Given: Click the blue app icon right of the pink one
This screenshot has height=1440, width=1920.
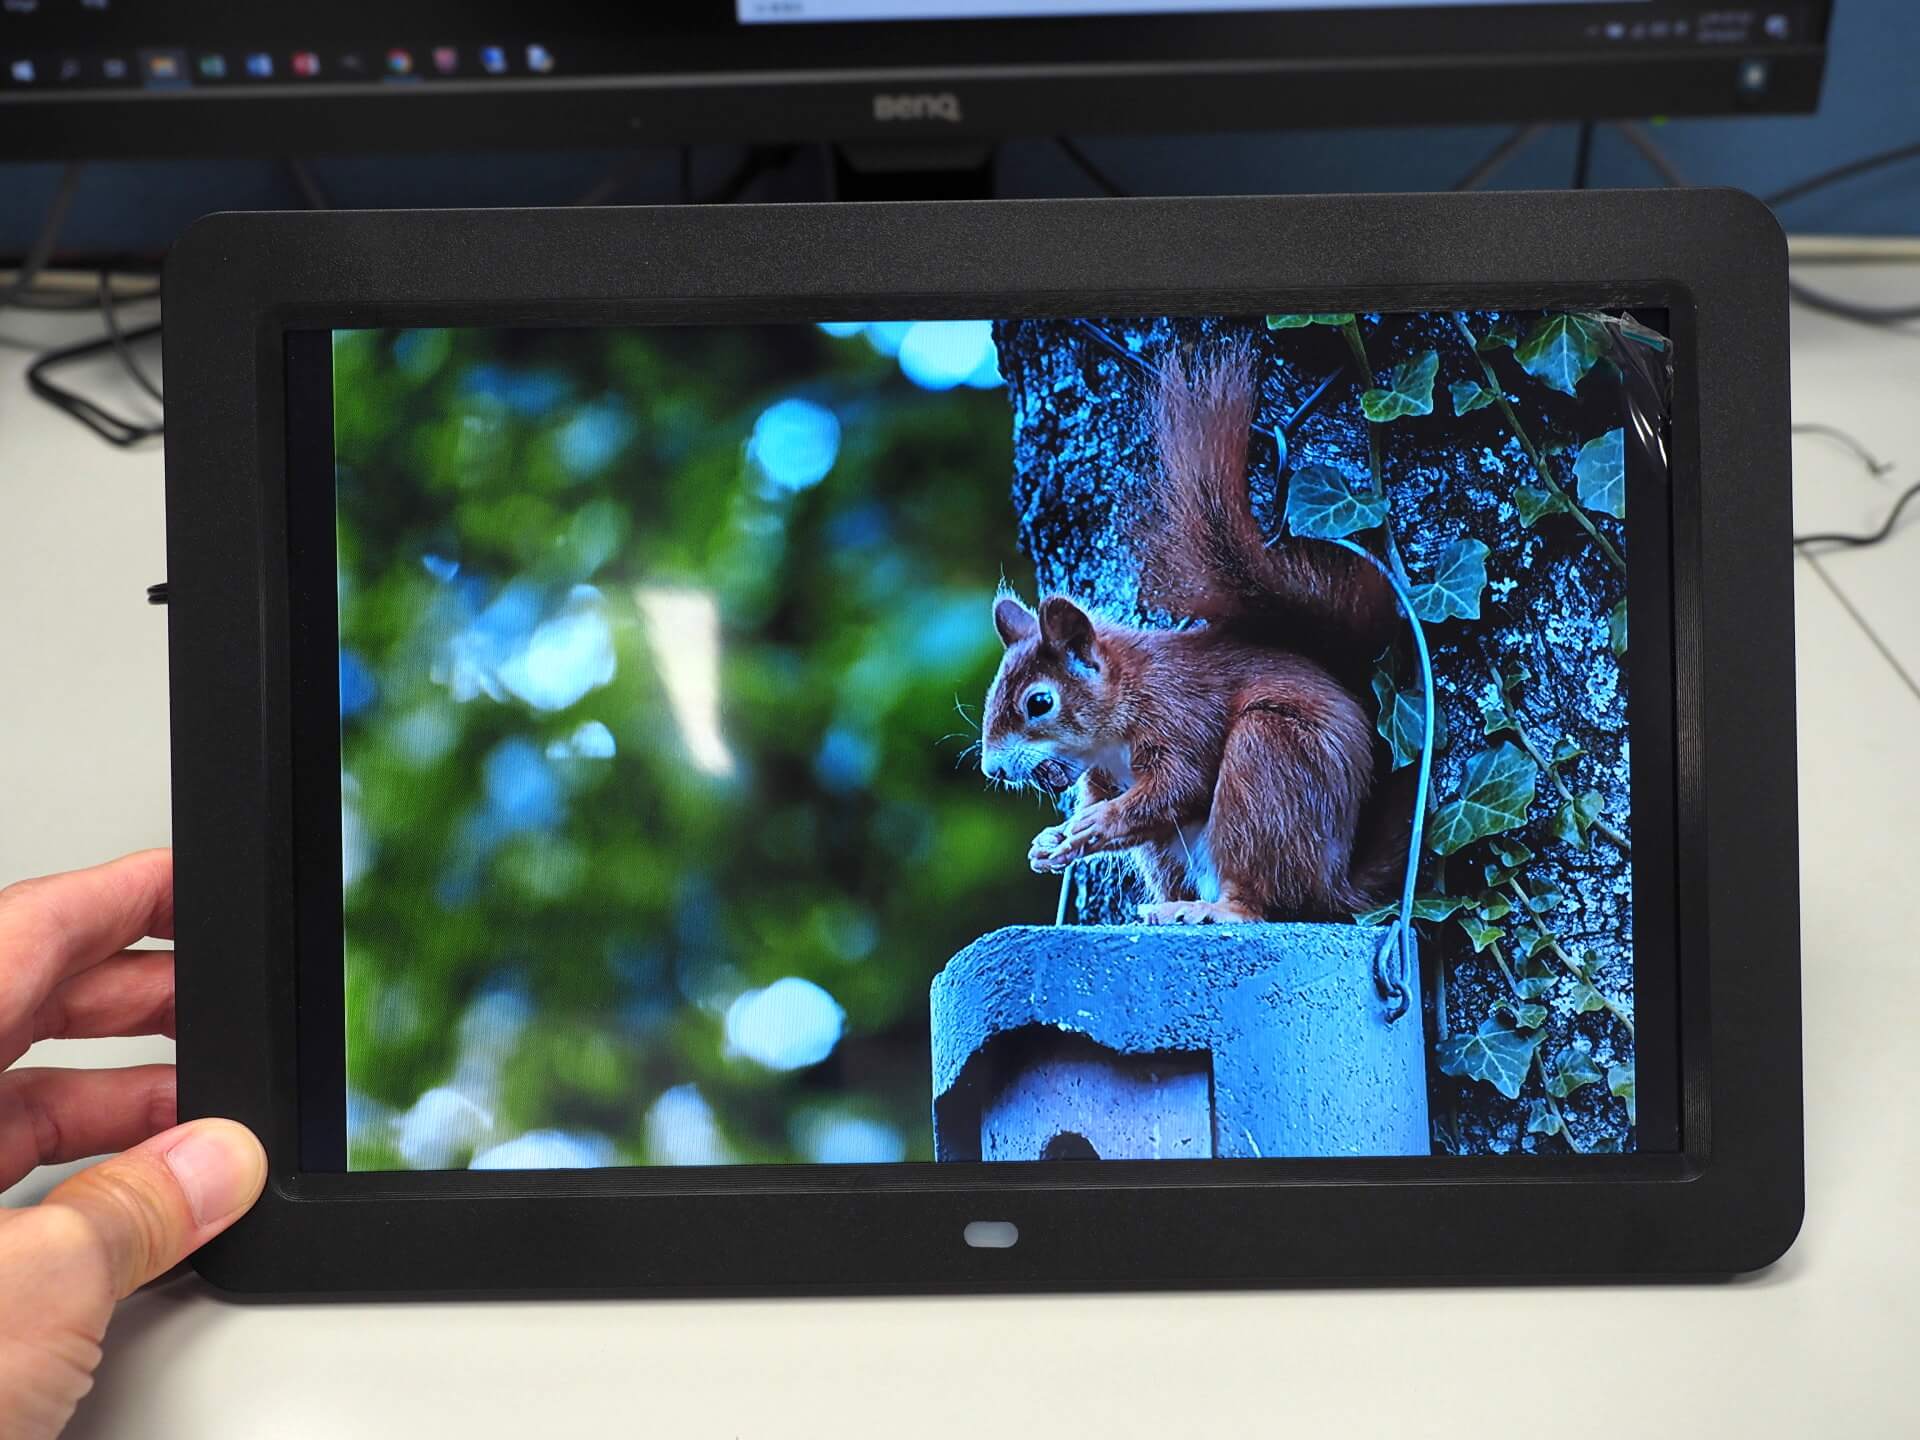Looking at the screenshot, I should pos(493,59).
